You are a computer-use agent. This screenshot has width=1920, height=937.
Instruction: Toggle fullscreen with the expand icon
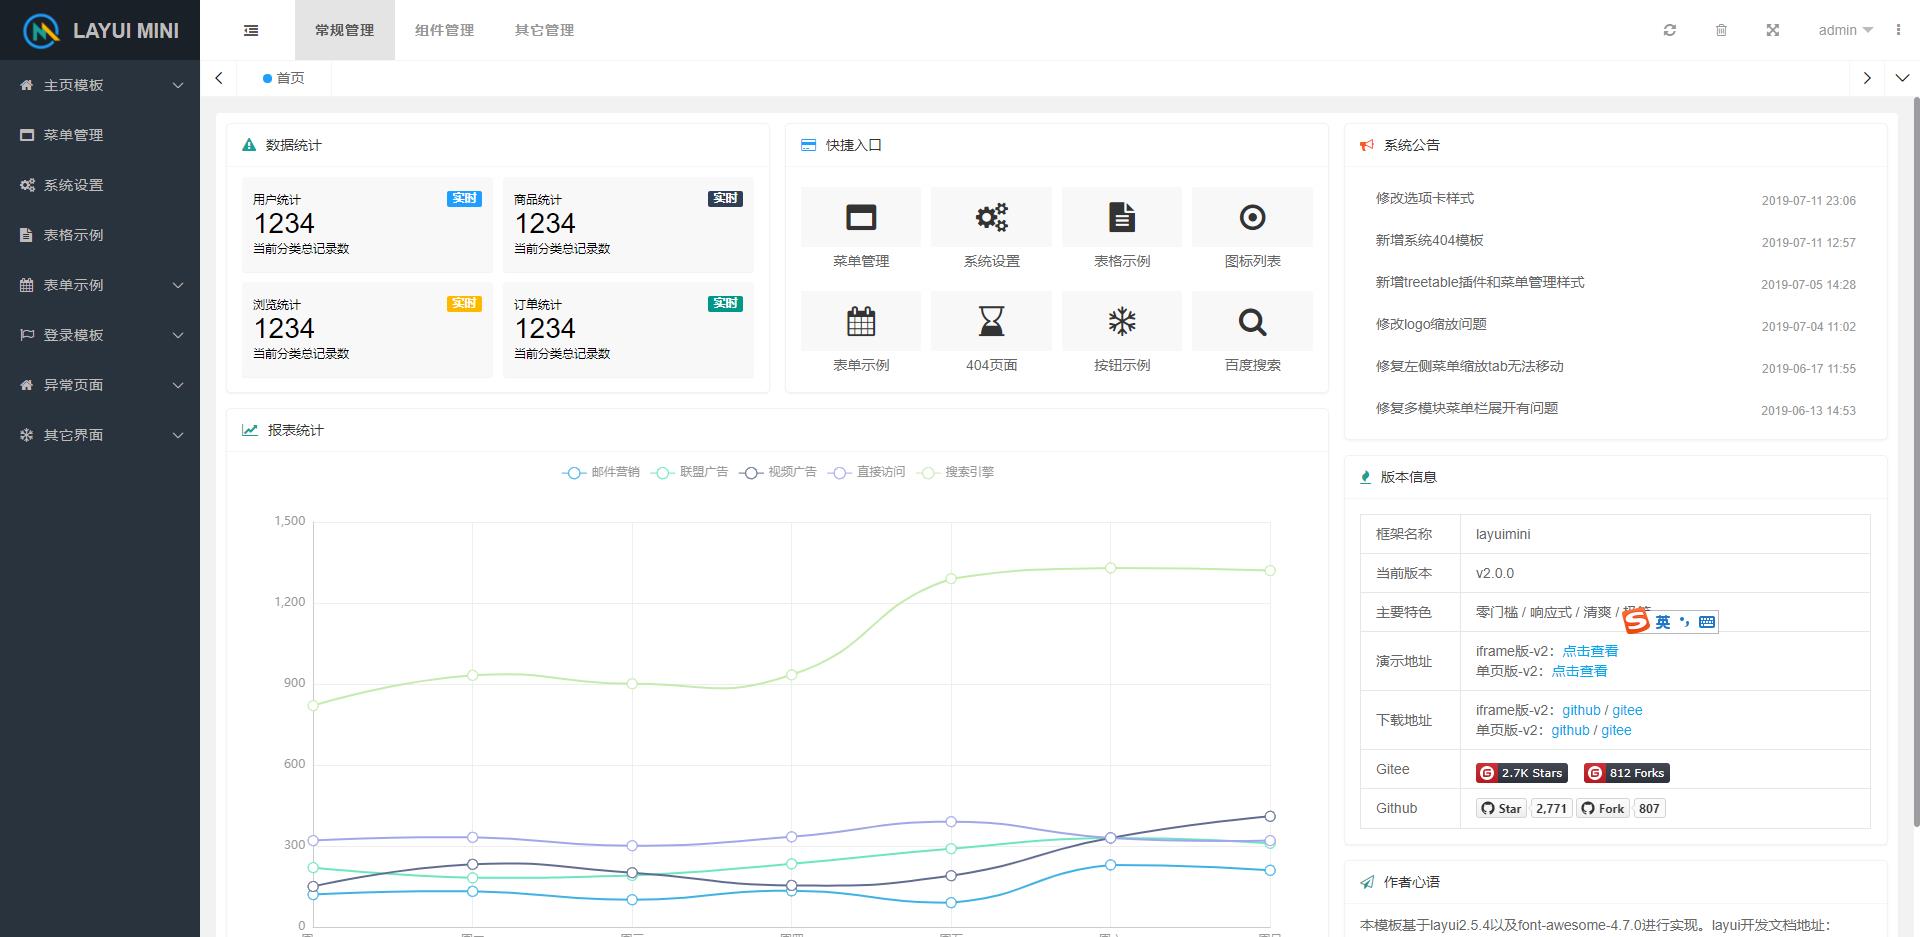pos(1772,29)
